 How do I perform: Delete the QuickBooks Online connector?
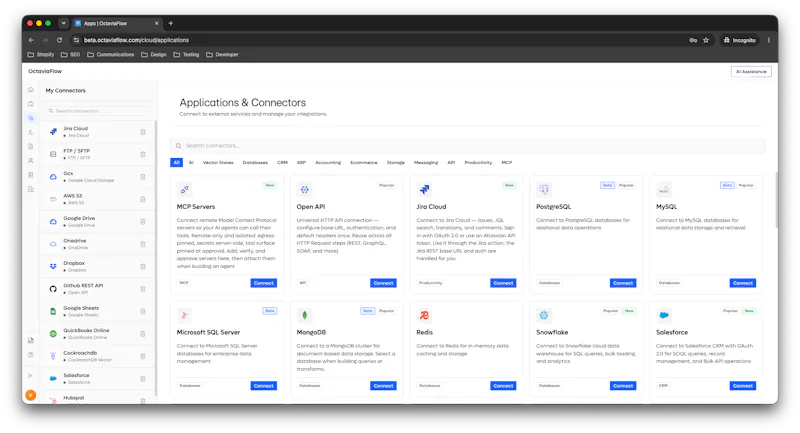pos(143,334)
